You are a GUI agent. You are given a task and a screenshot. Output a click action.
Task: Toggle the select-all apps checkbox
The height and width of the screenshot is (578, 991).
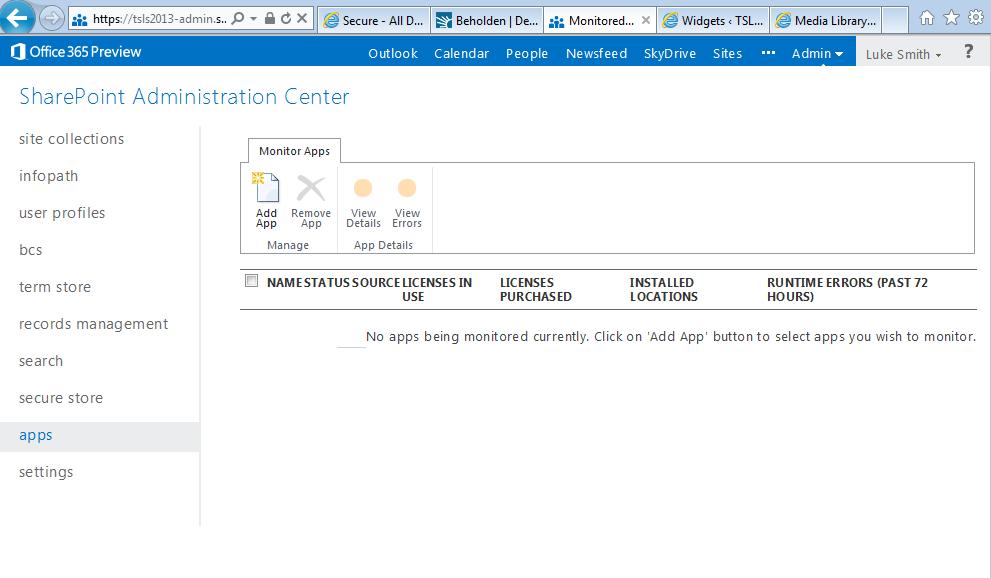click(x=251, y=281)
